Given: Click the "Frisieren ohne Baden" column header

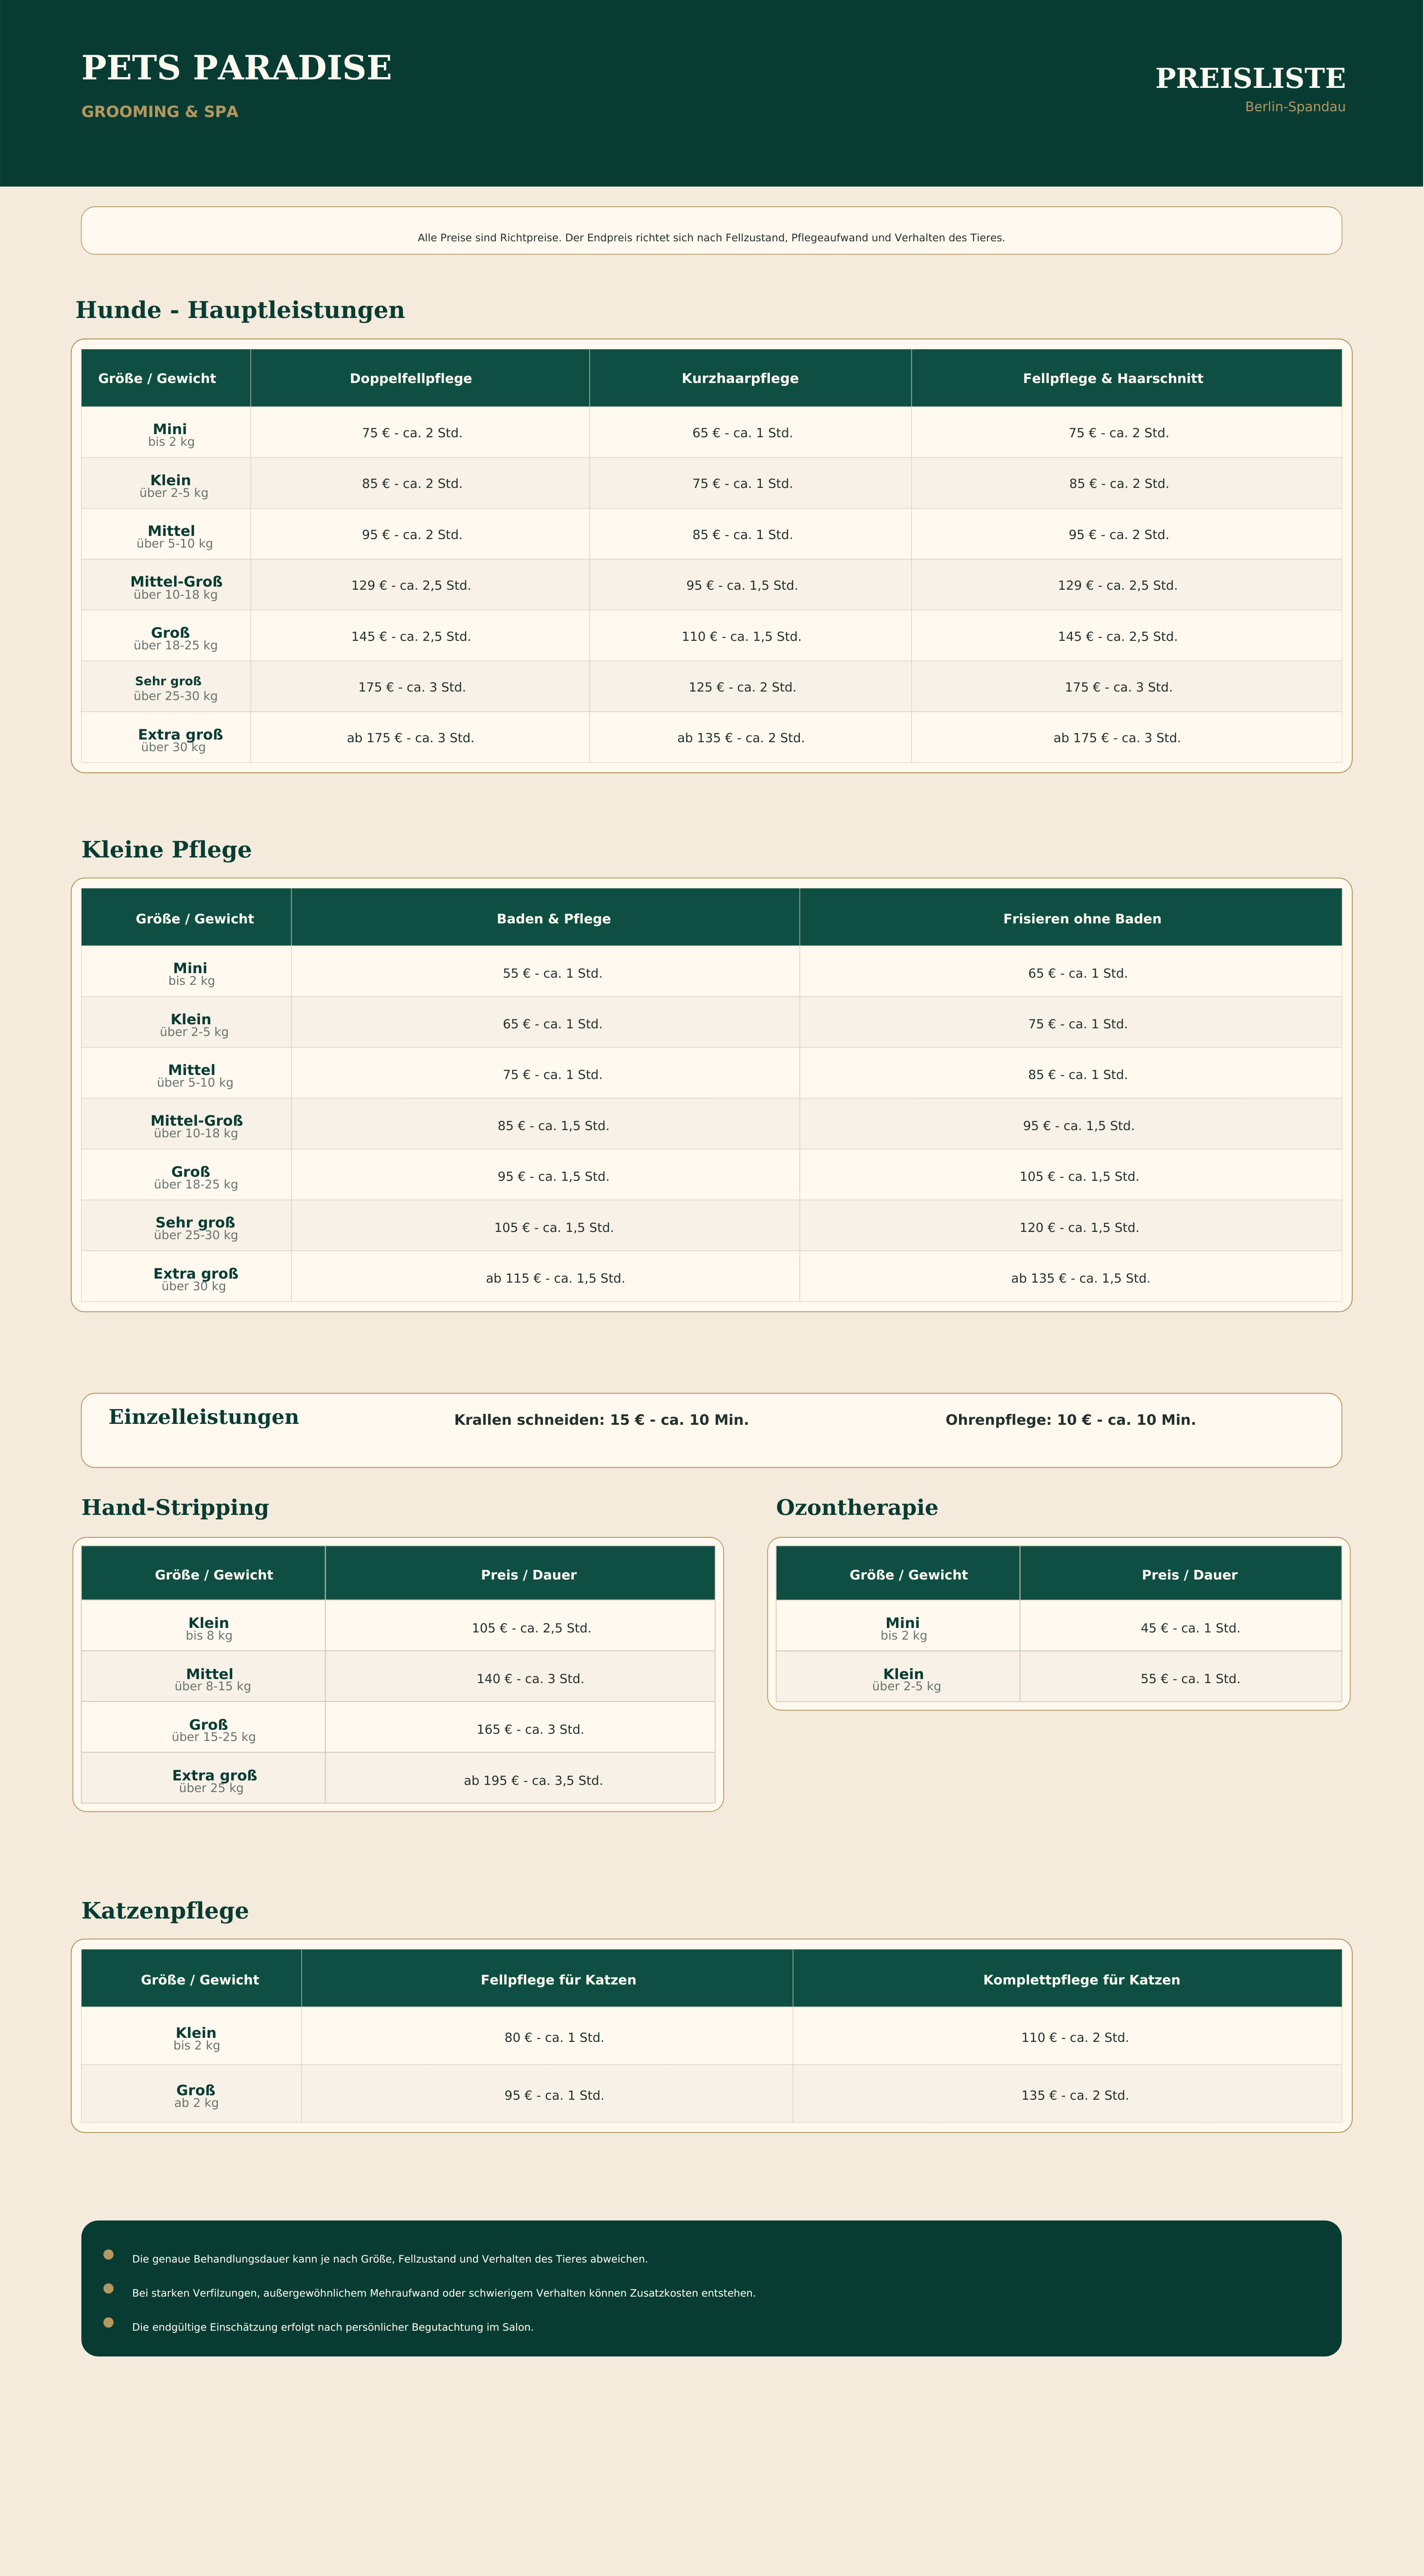Looking at the screenshot, I should [1082, 919].
